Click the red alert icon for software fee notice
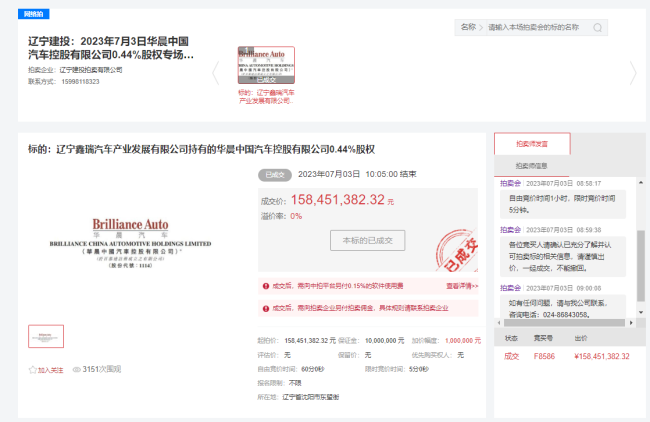This screenshot has height=422, width=650. coord(264,285)
